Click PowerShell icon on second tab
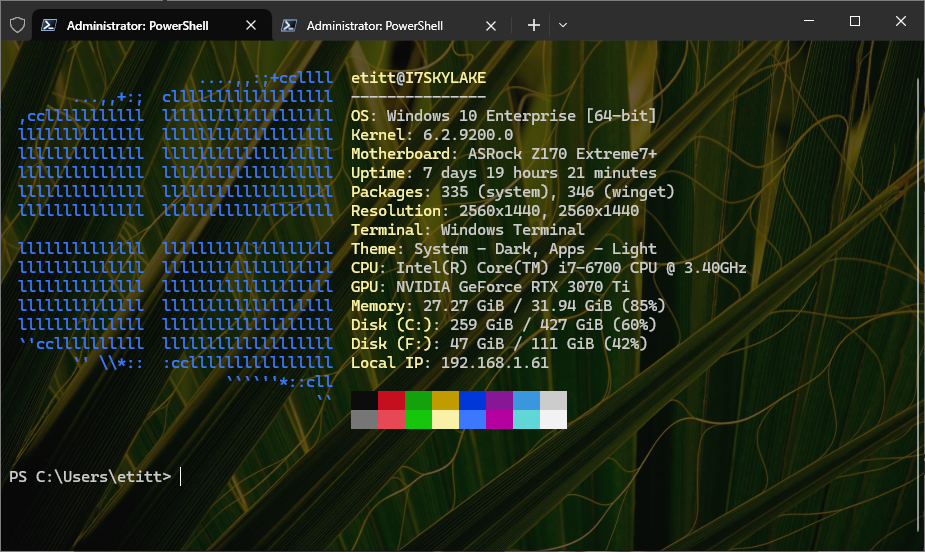The image size is (925, 552). pos(289,25)
